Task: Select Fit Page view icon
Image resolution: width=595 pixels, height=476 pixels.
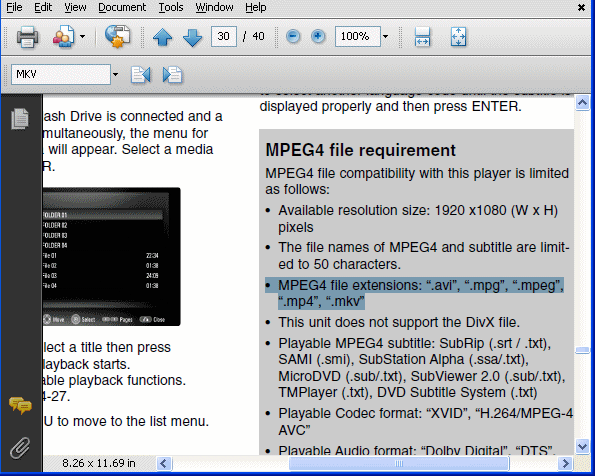Action: 458,37
